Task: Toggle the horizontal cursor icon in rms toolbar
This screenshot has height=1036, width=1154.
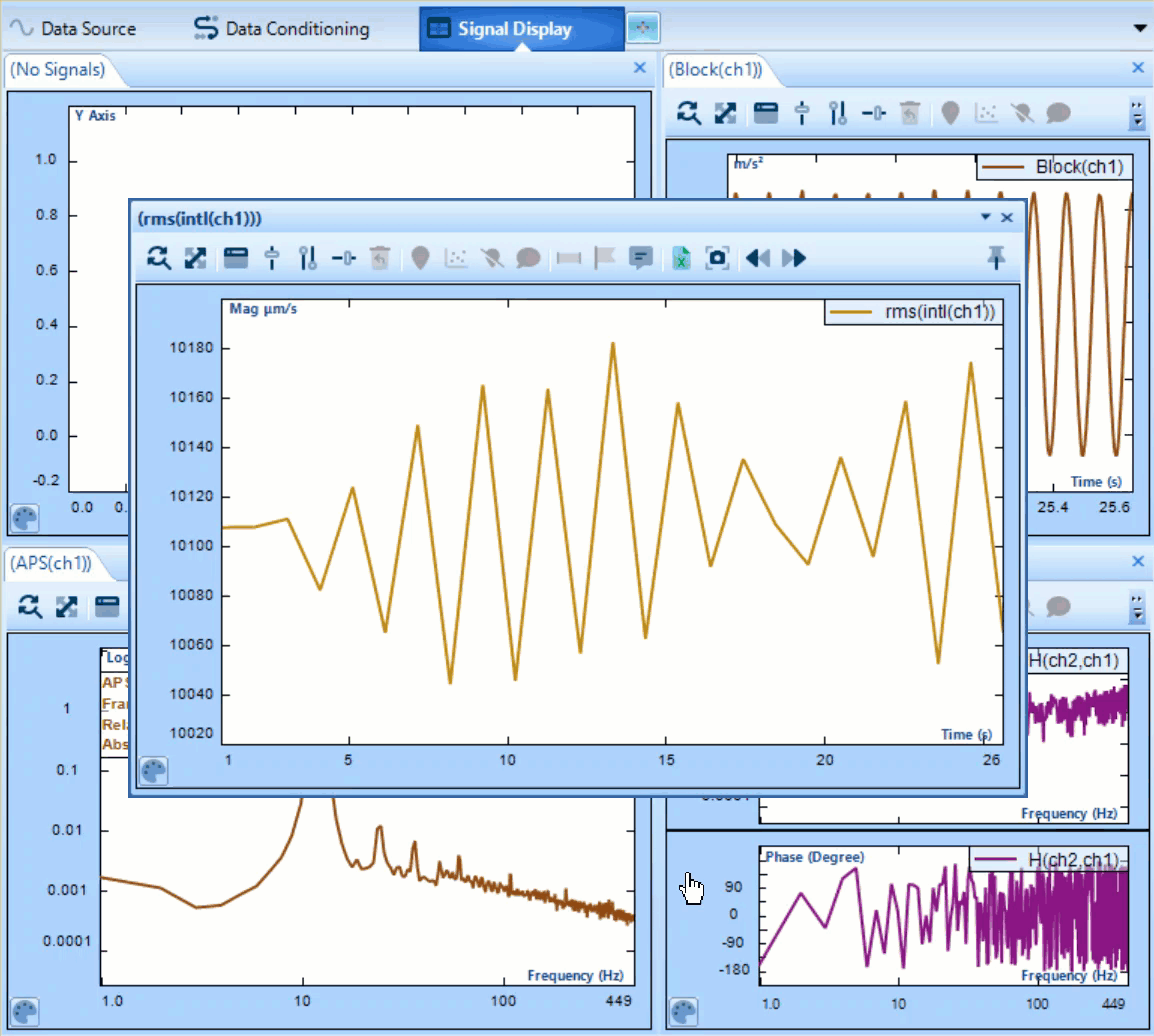Action: point(344,258)
